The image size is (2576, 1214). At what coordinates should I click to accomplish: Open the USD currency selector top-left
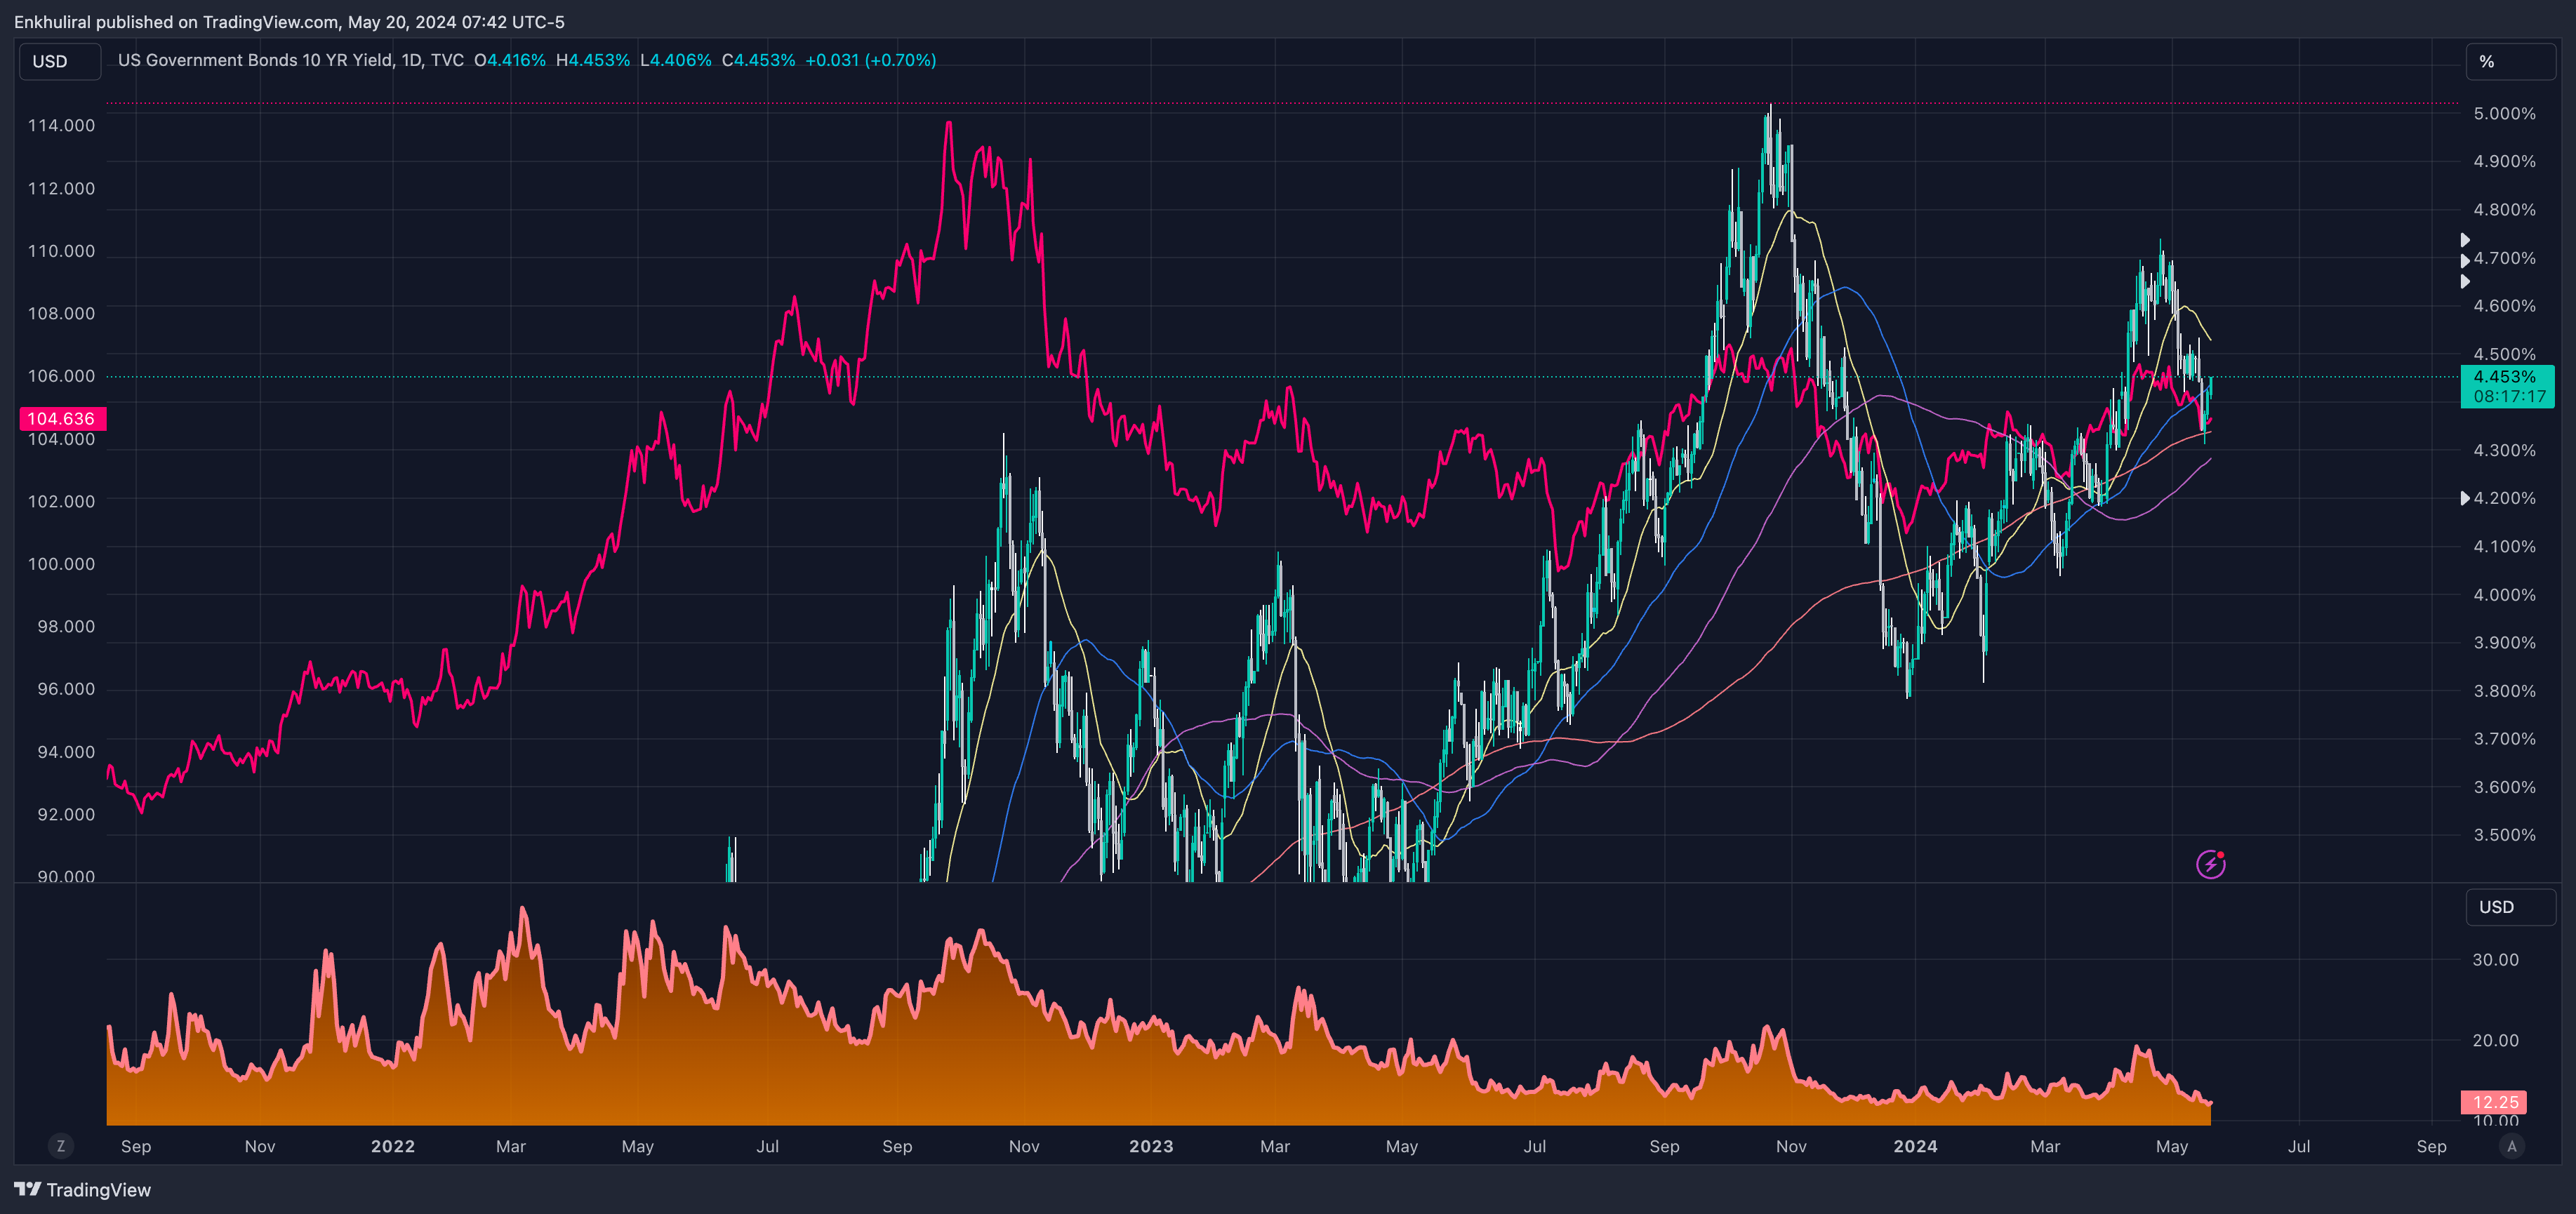click(x=60, y=61)
